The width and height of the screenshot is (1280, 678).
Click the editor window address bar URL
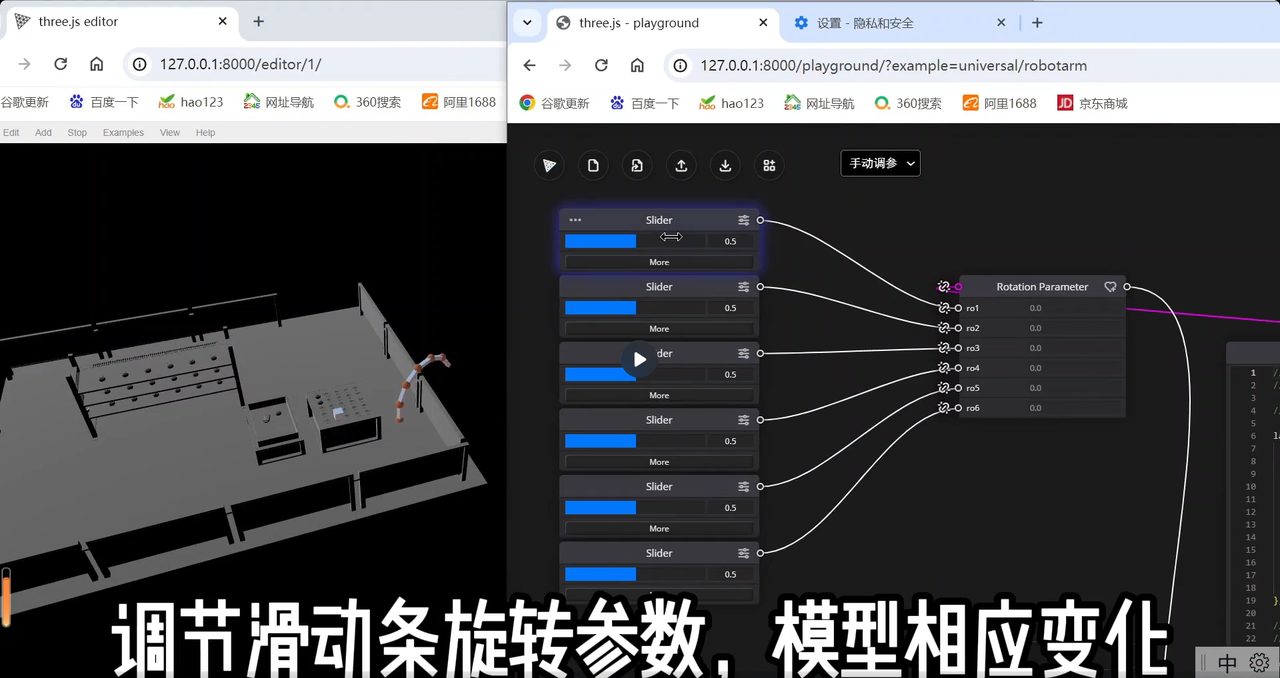tap(240, 64)
